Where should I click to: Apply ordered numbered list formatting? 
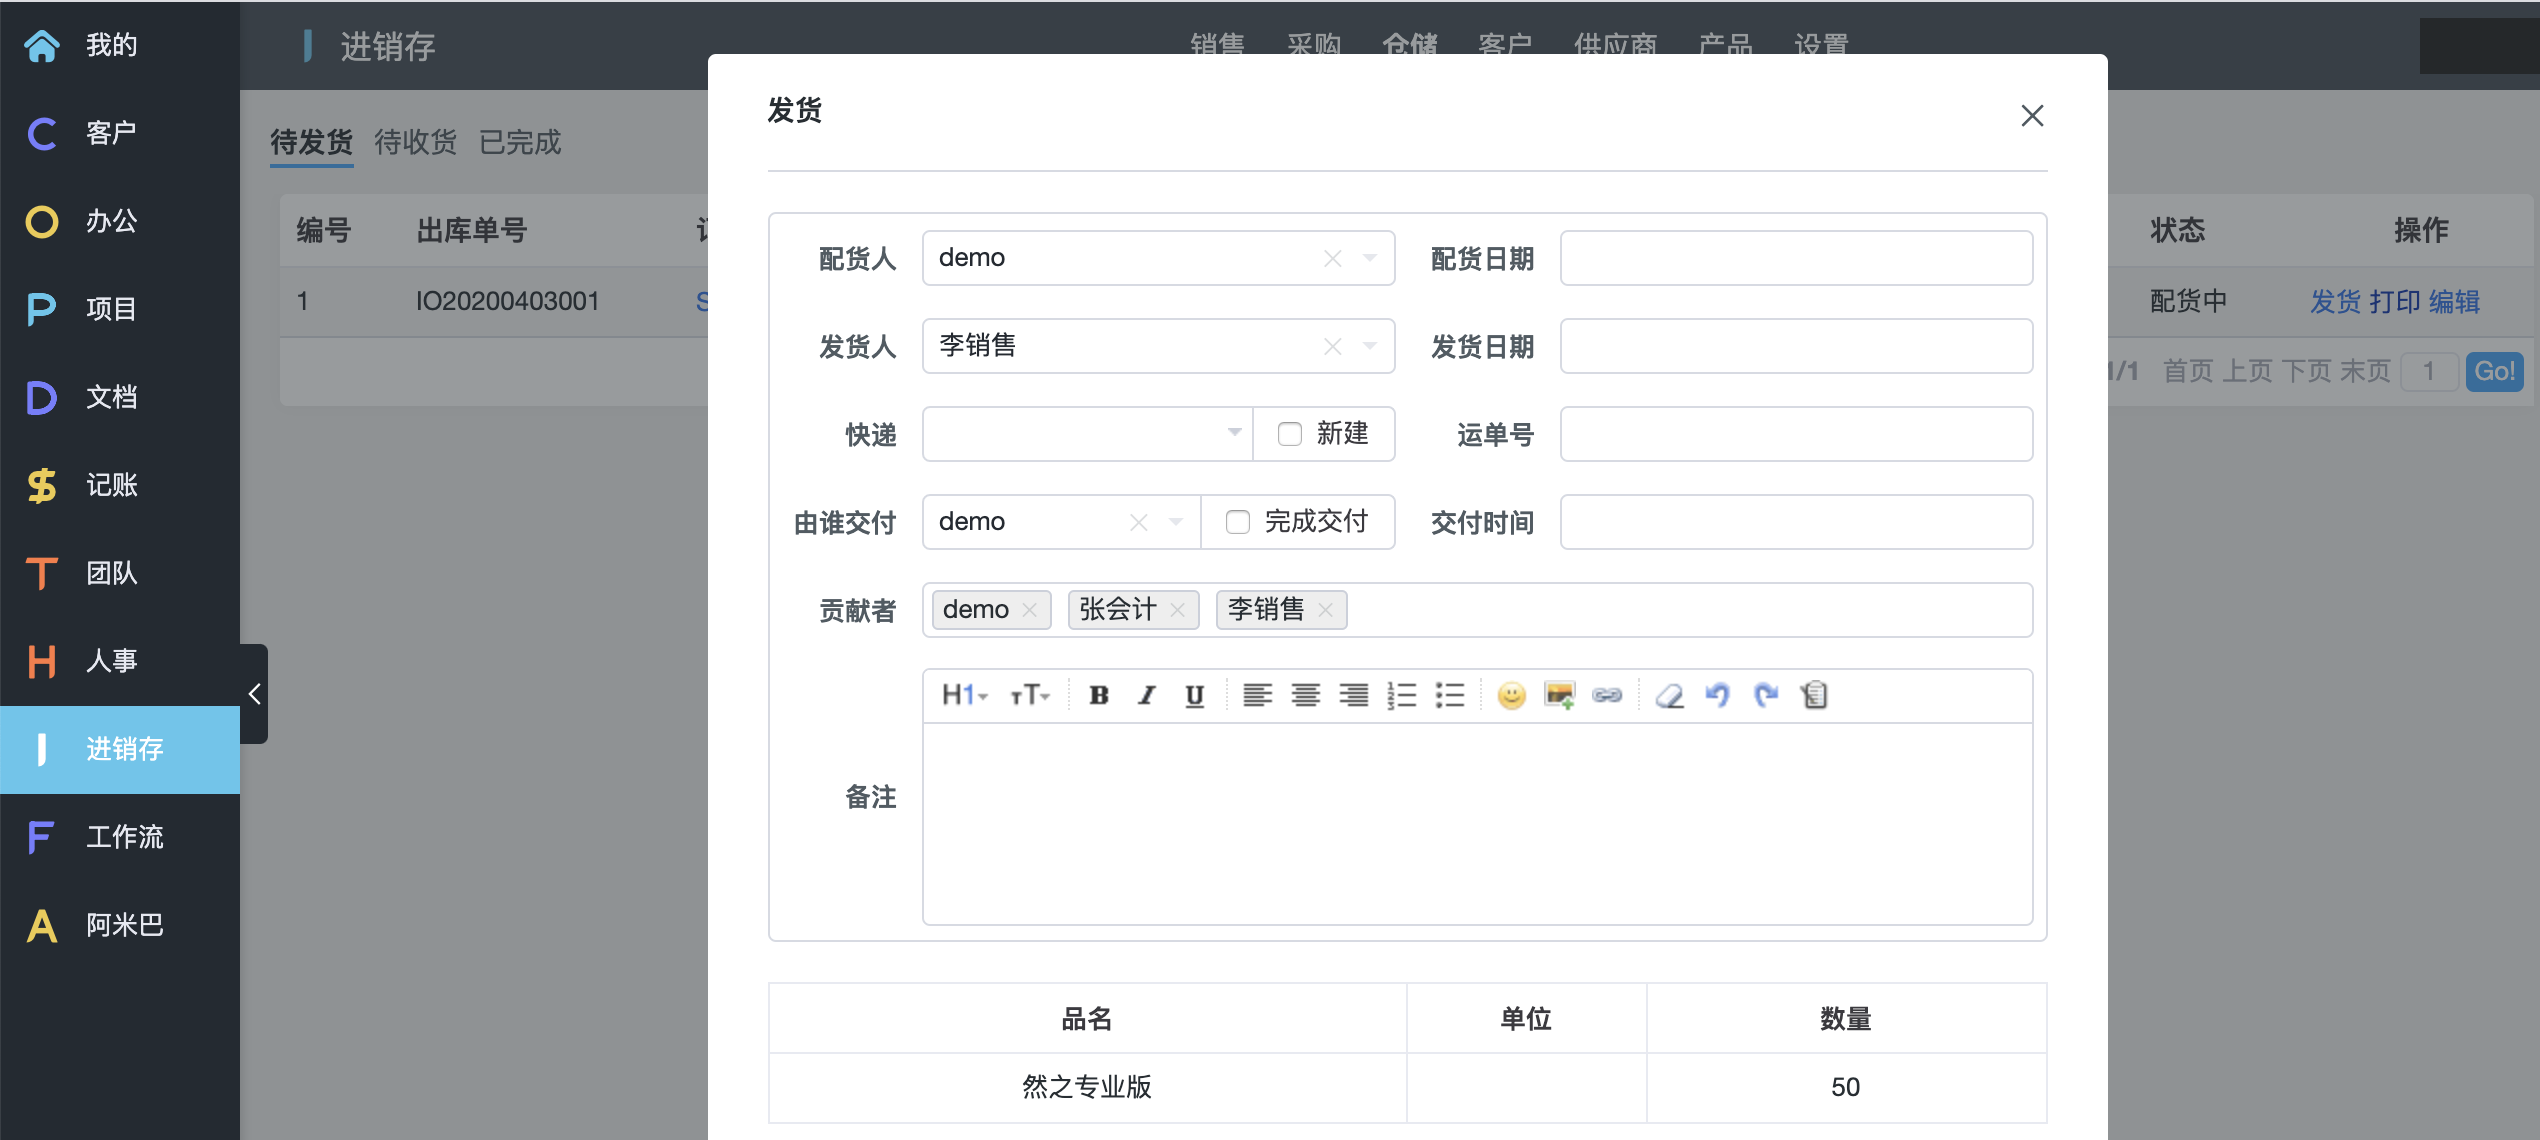point(1402,695)
